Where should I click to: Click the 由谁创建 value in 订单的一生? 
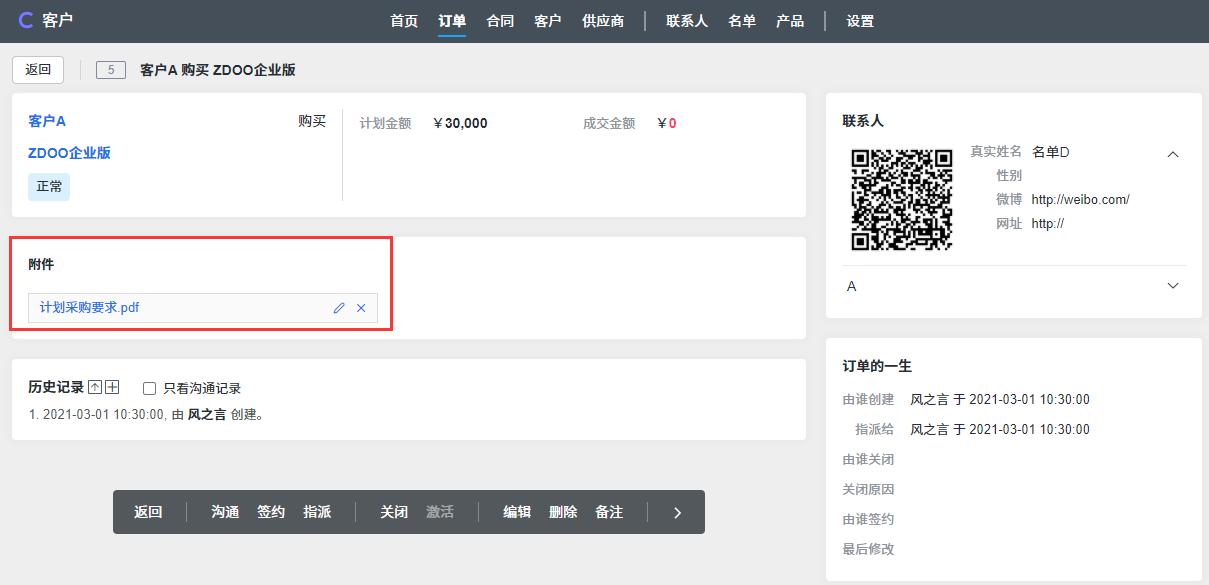tap(1000, 399)
